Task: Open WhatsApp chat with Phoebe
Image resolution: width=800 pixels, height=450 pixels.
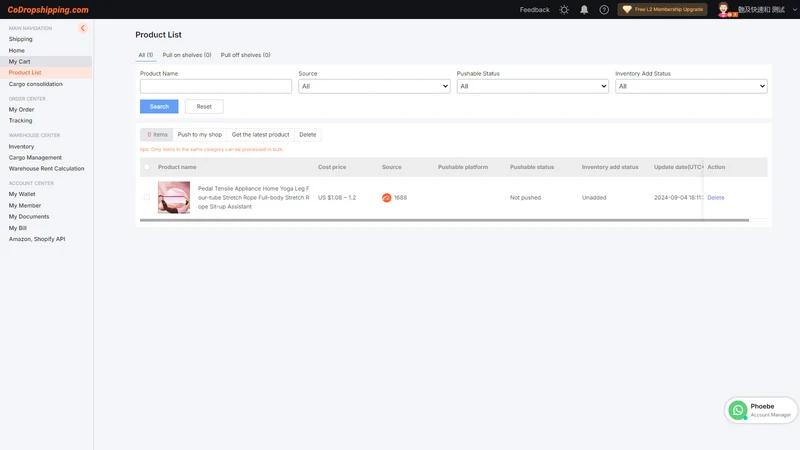Action: point(761,410)
